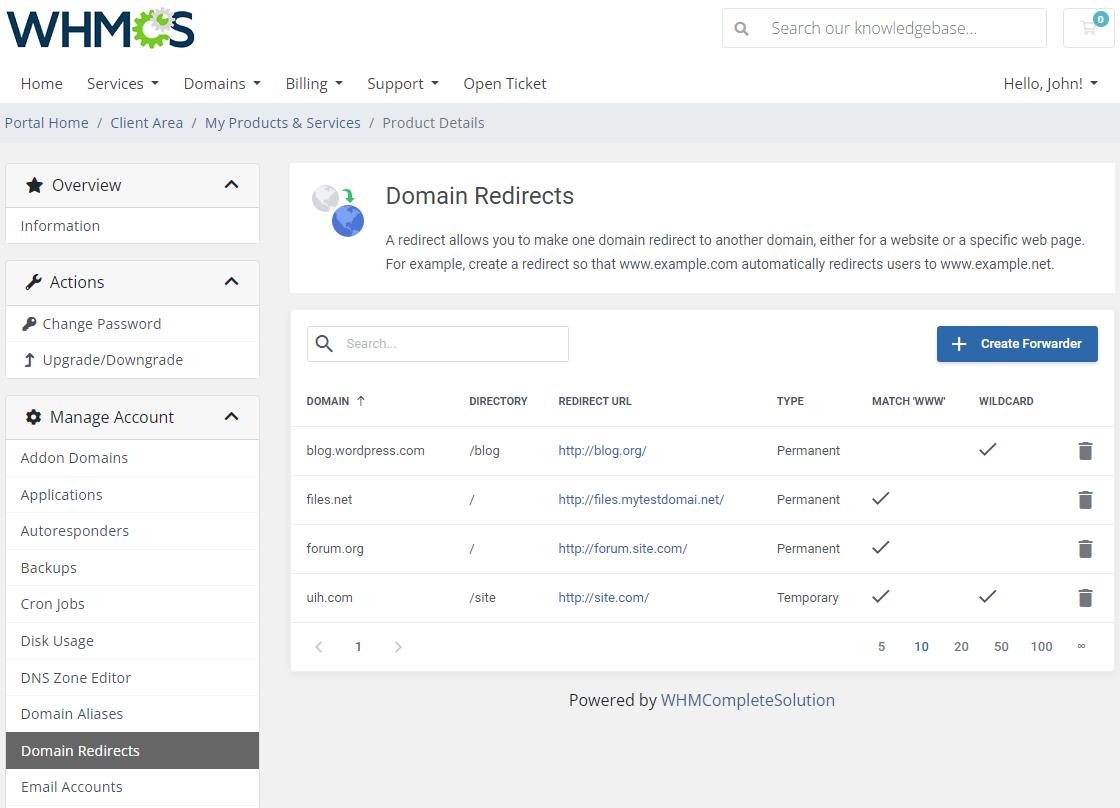
Task: Open Addon Domains in sidebar
Action: click(132, 458)
